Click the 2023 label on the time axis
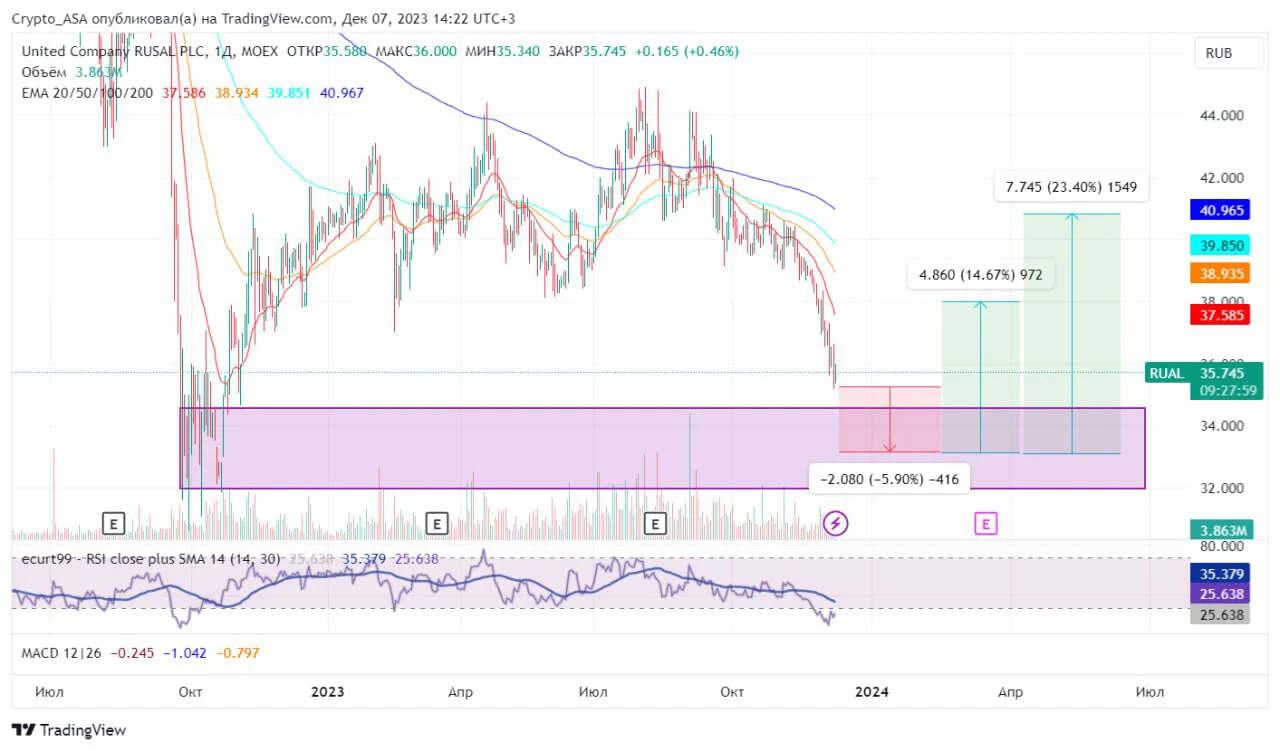The image size is (1280, 751). pos(328,691)
